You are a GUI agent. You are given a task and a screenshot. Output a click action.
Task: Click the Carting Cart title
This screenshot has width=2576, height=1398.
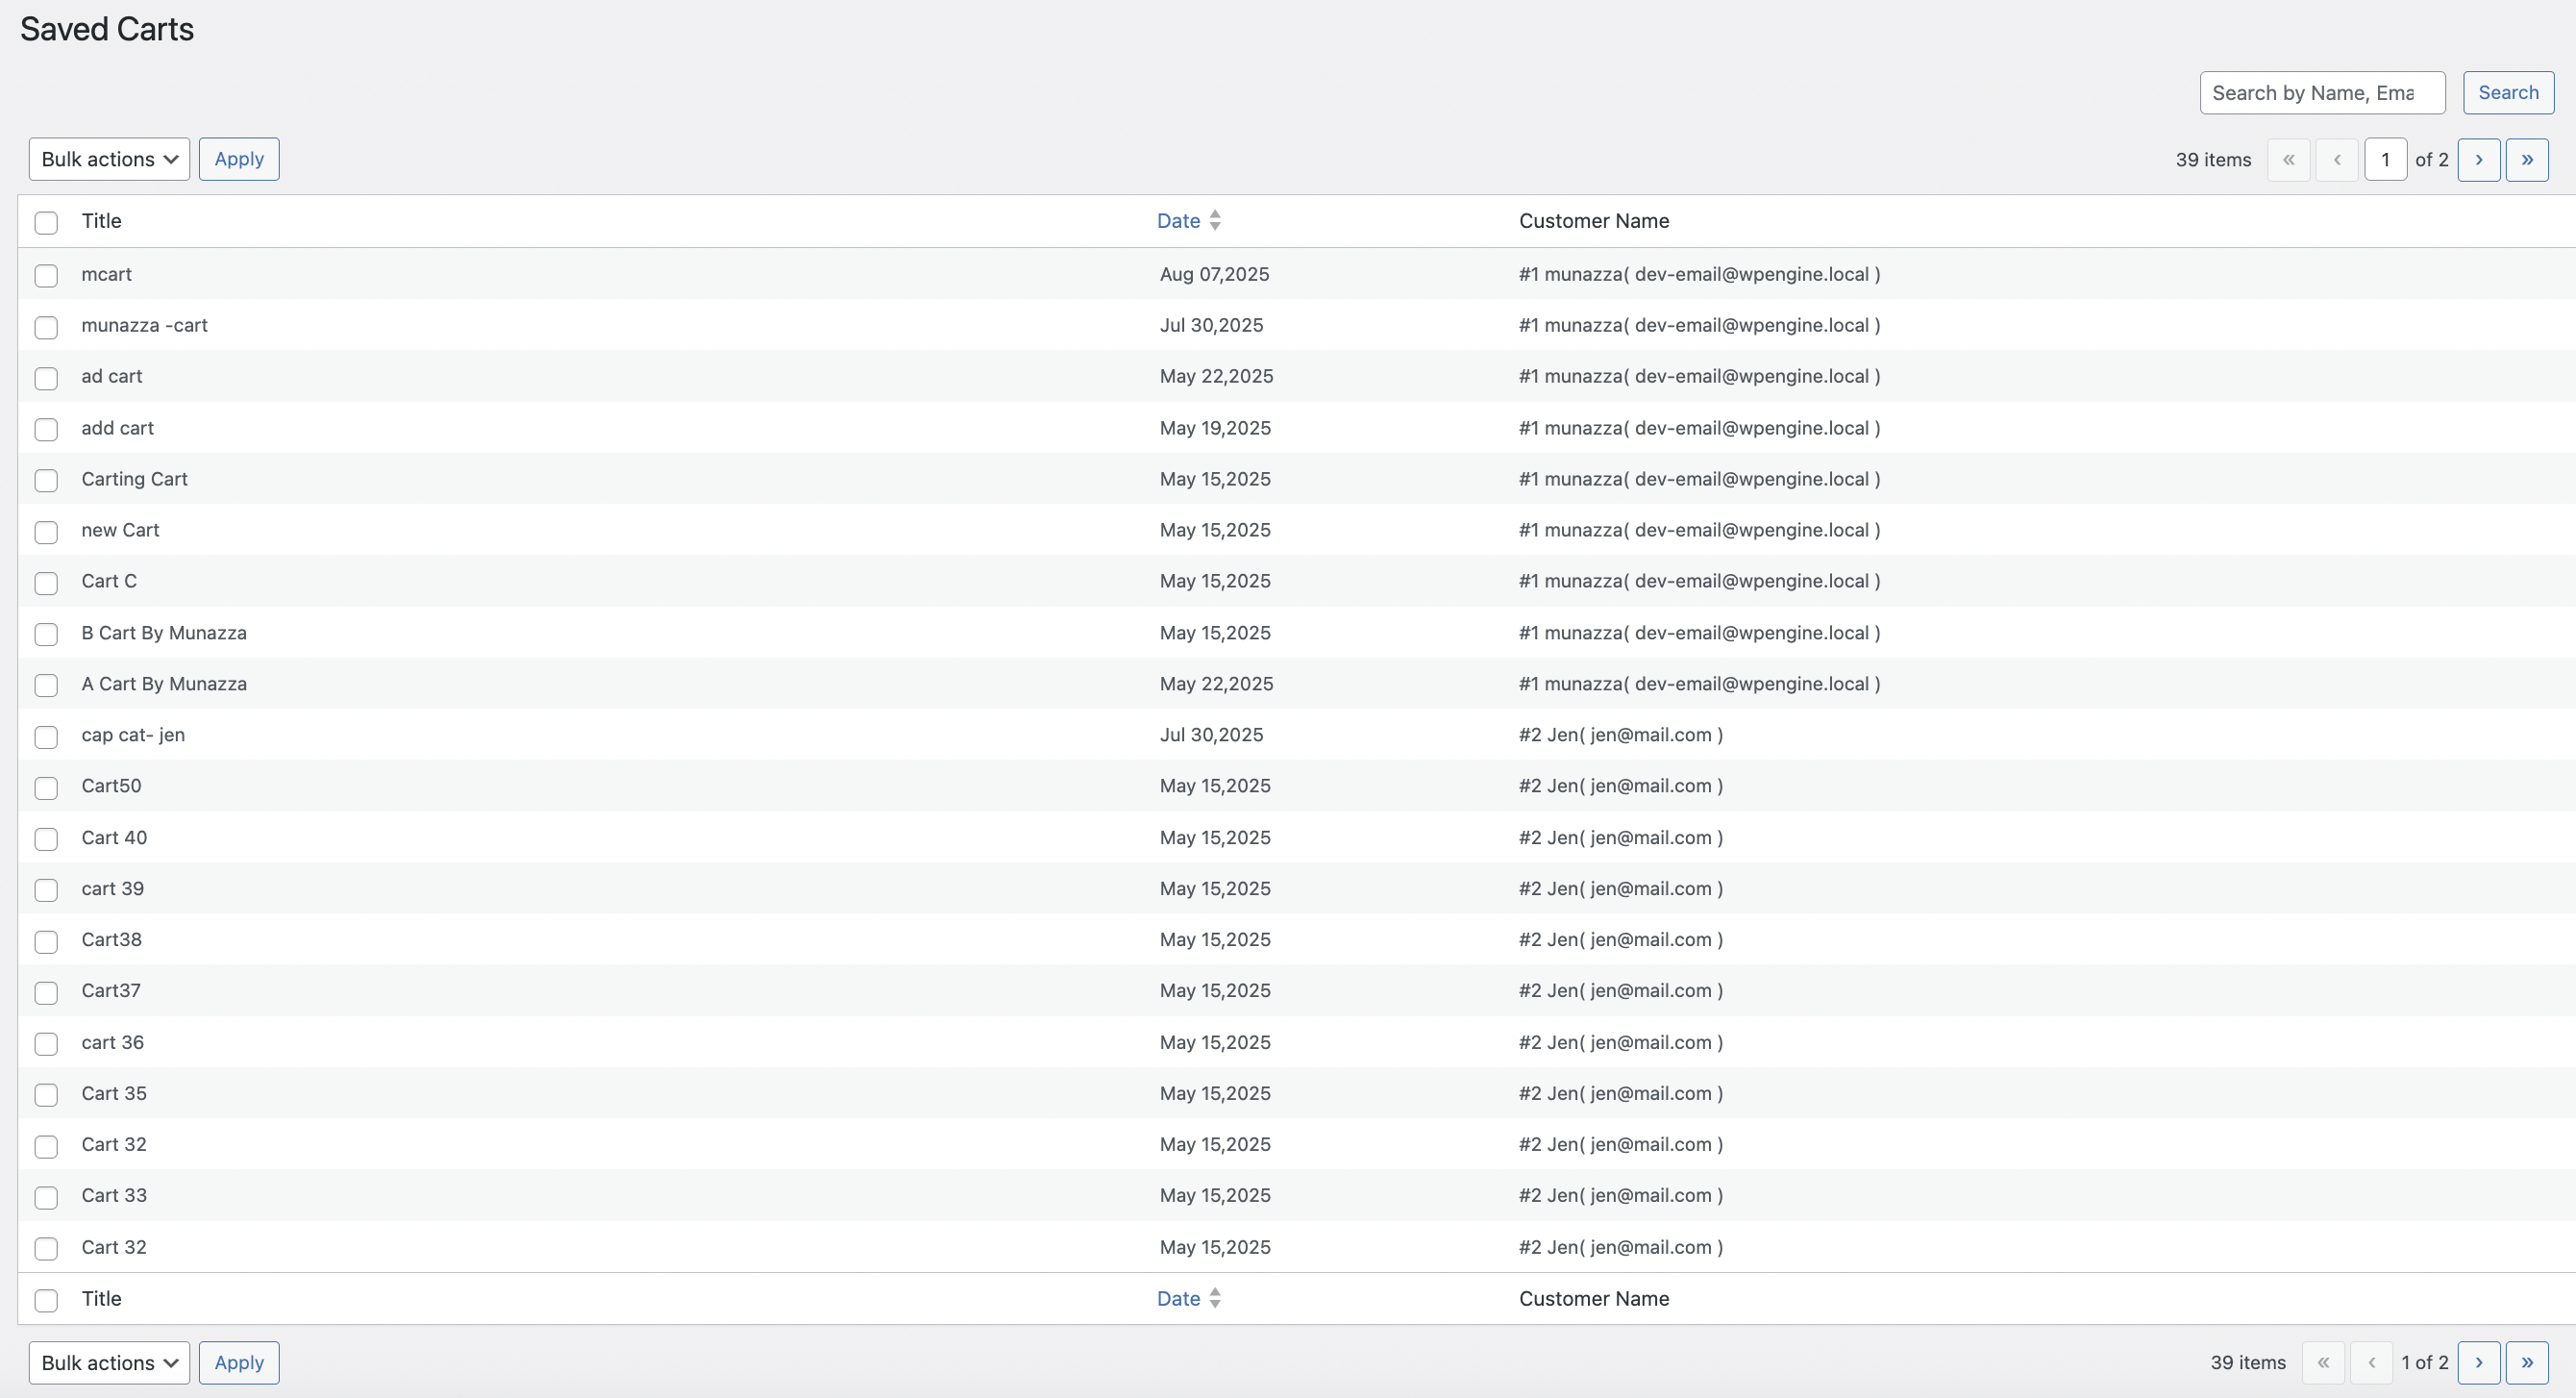tap(134, 479)
